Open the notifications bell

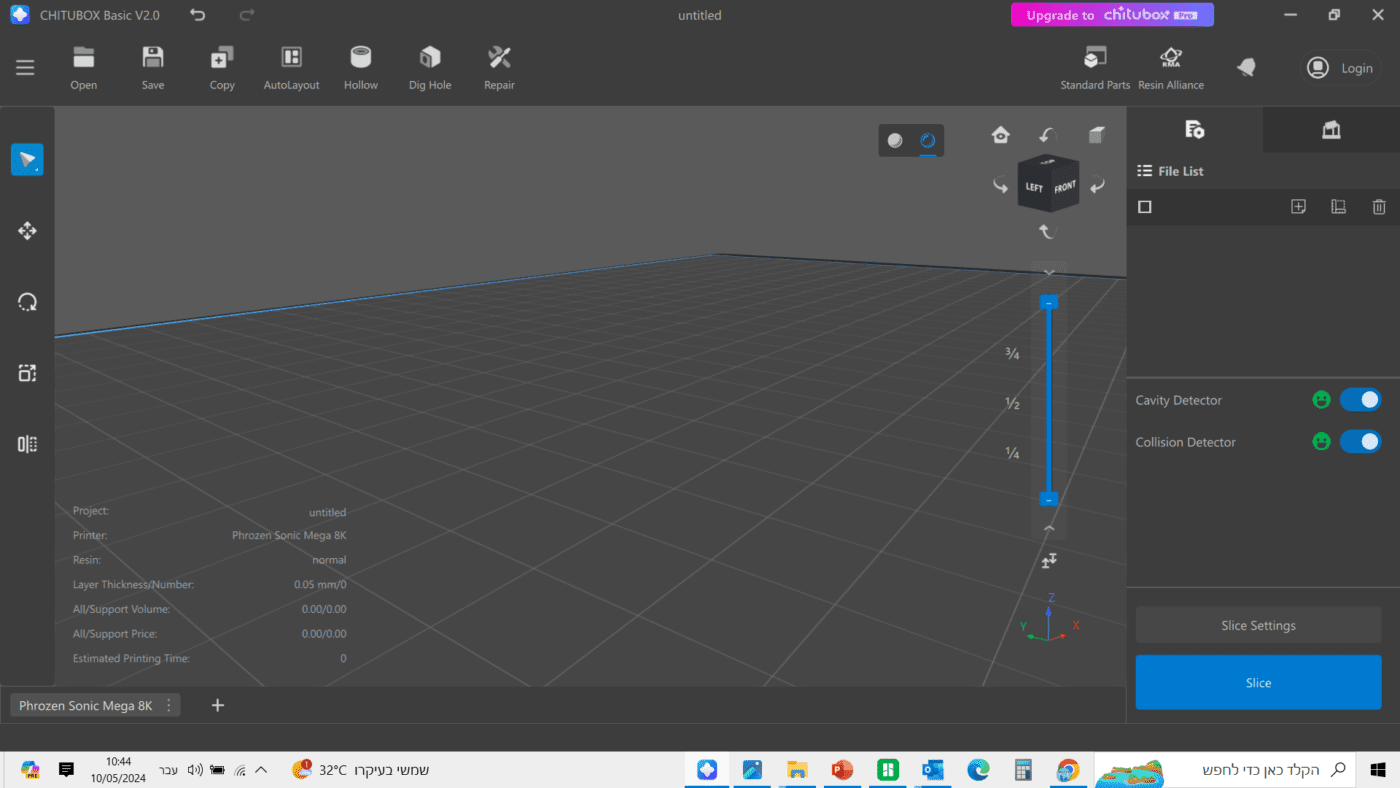pos(1246,67)
